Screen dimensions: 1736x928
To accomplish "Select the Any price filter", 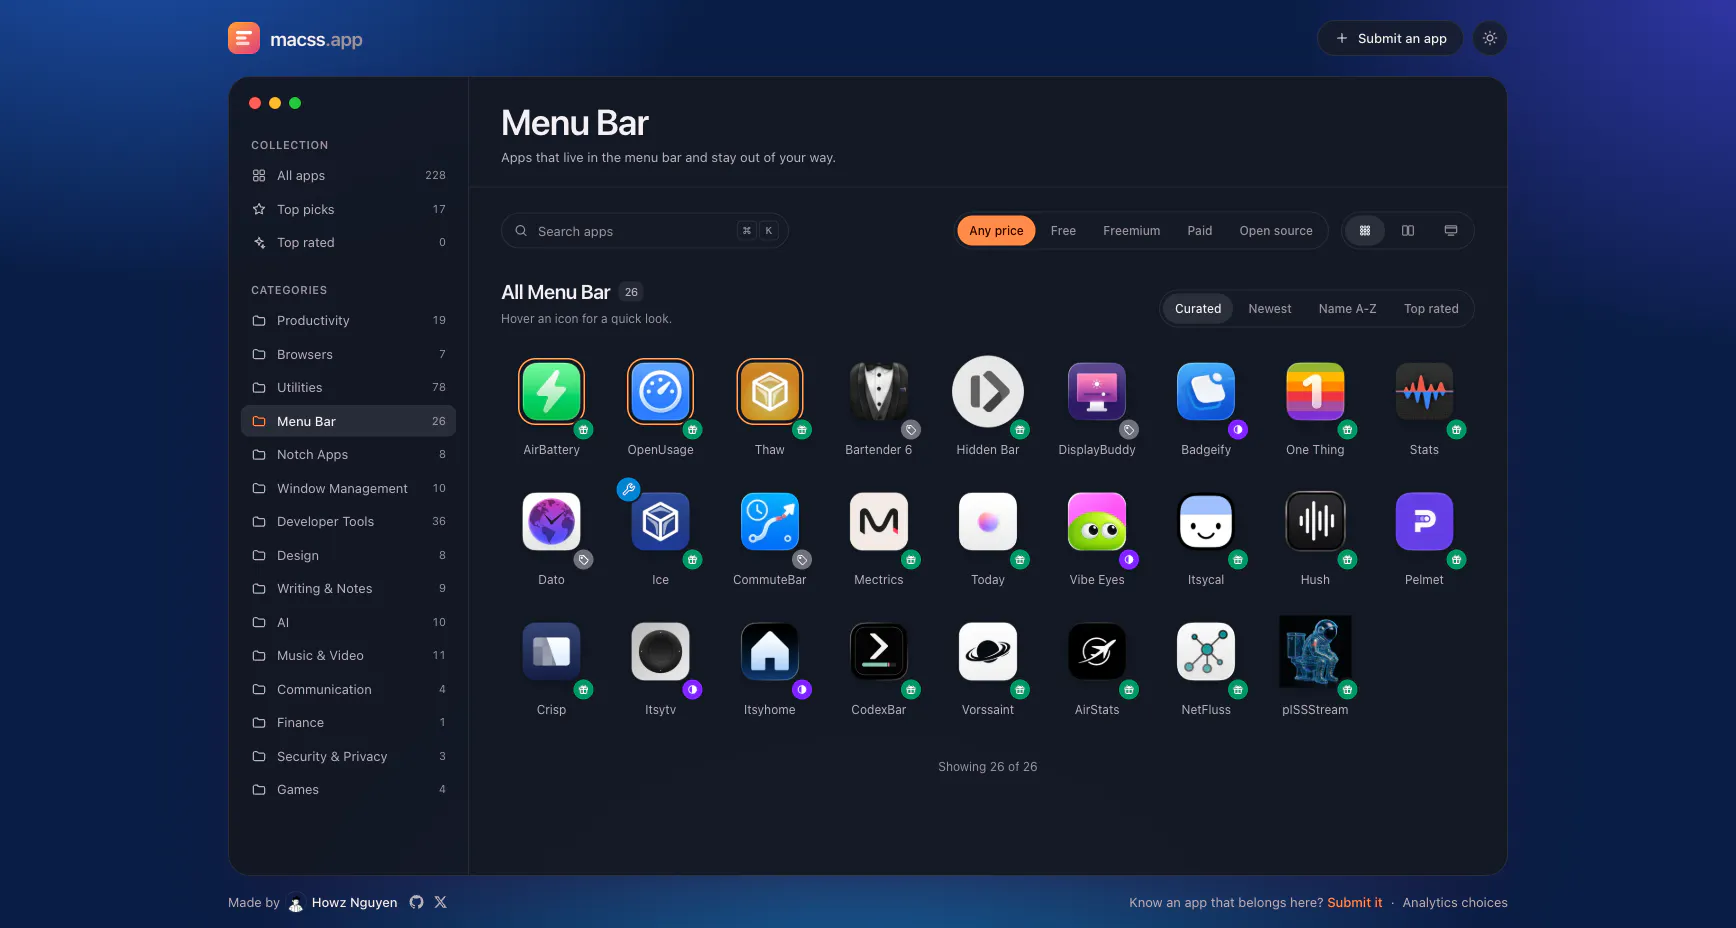I will tap(996, 231).
